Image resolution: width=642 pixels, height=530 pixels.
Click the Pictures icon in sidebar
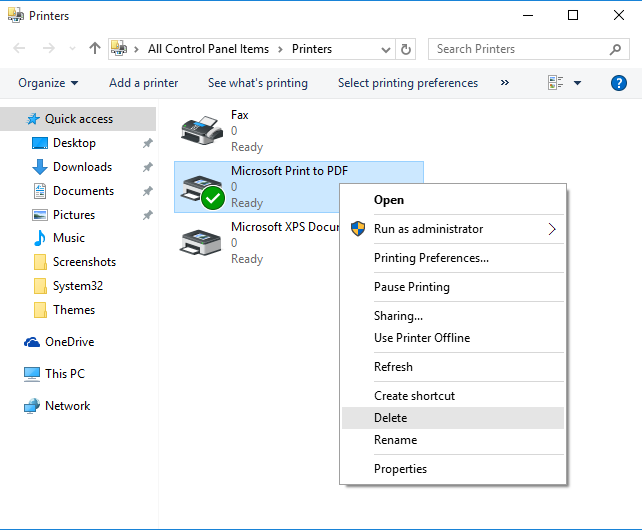click(40, 215)
